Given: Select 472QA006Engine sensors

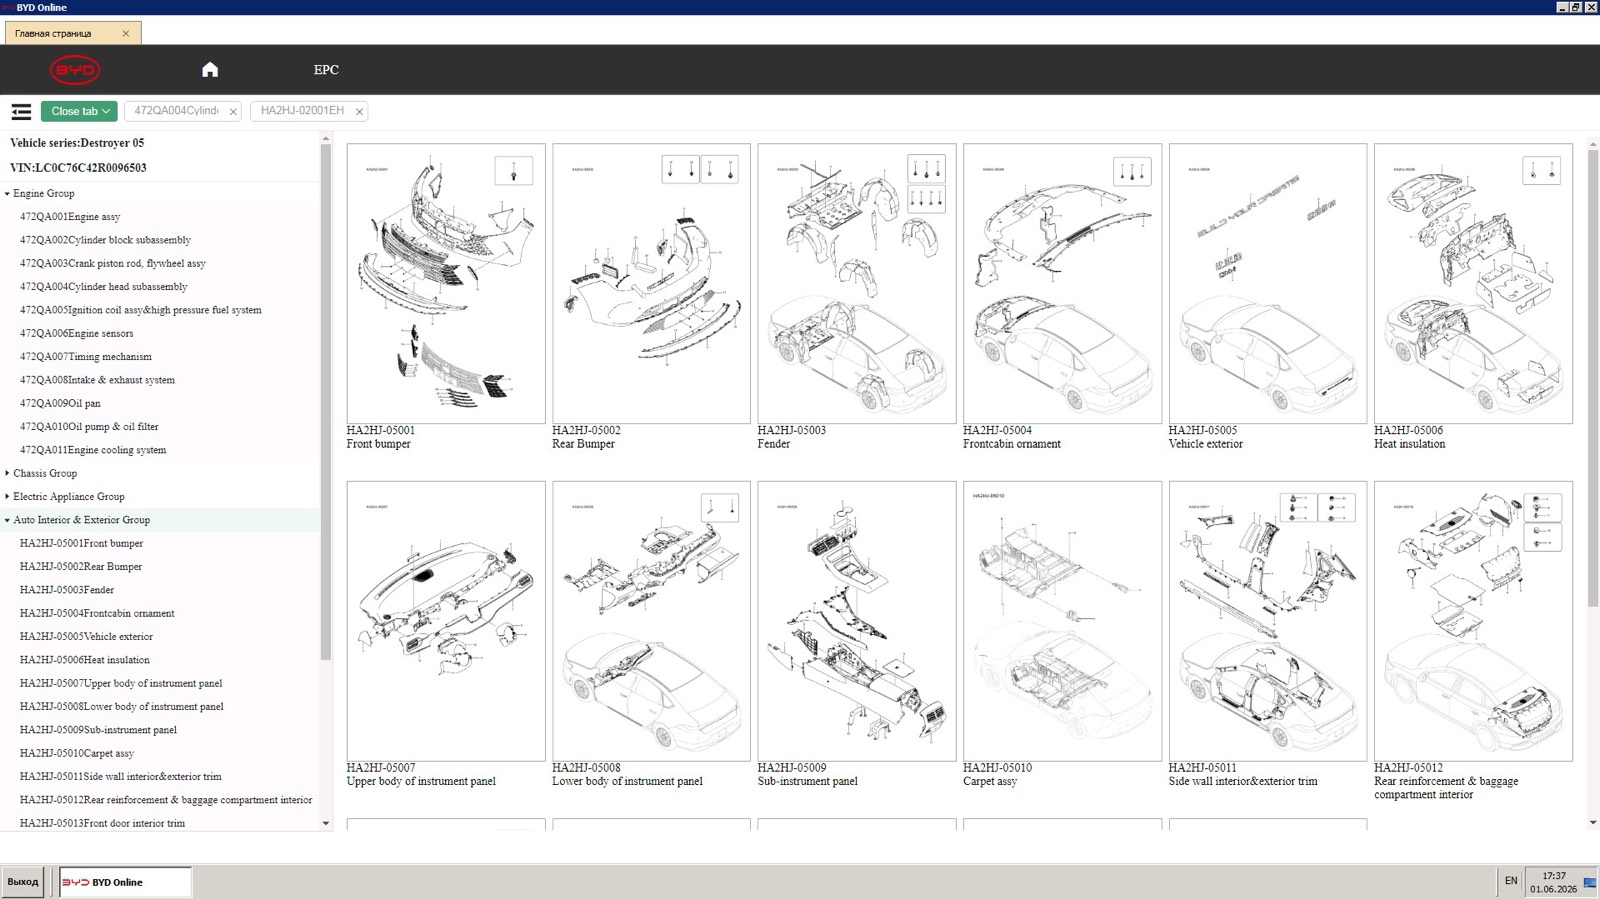Looking at the screenshot, I should (x=76, y=334).
